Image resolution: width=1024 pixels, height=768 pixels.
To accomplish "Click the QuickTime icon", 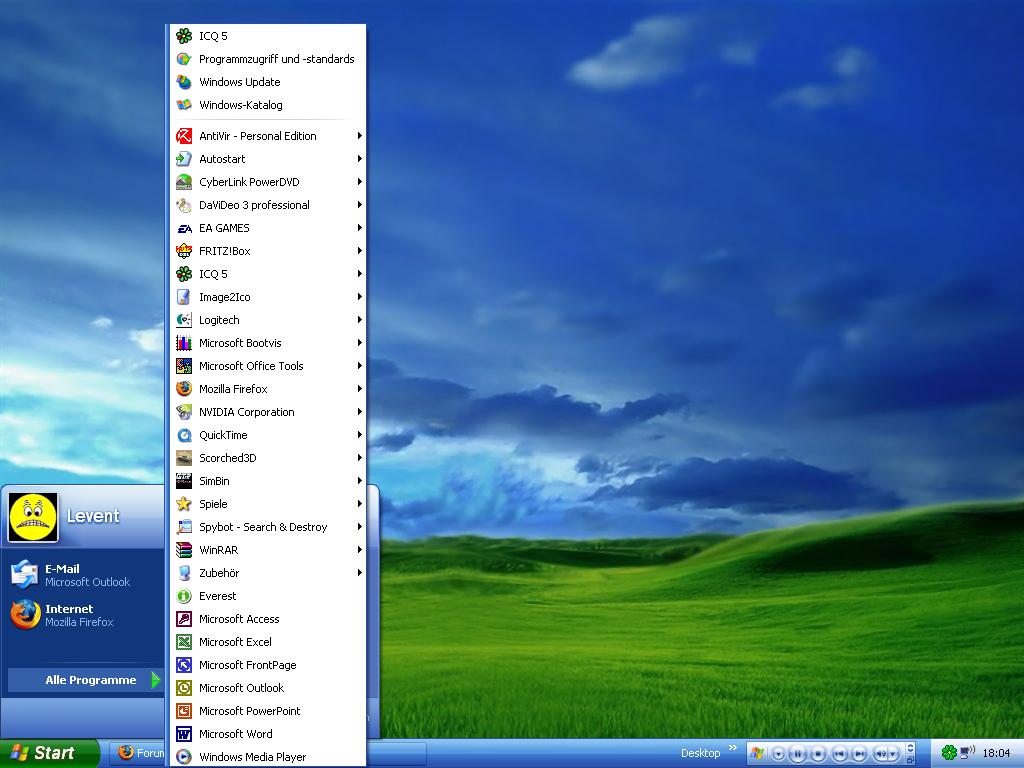I will [x=184, y=435].
